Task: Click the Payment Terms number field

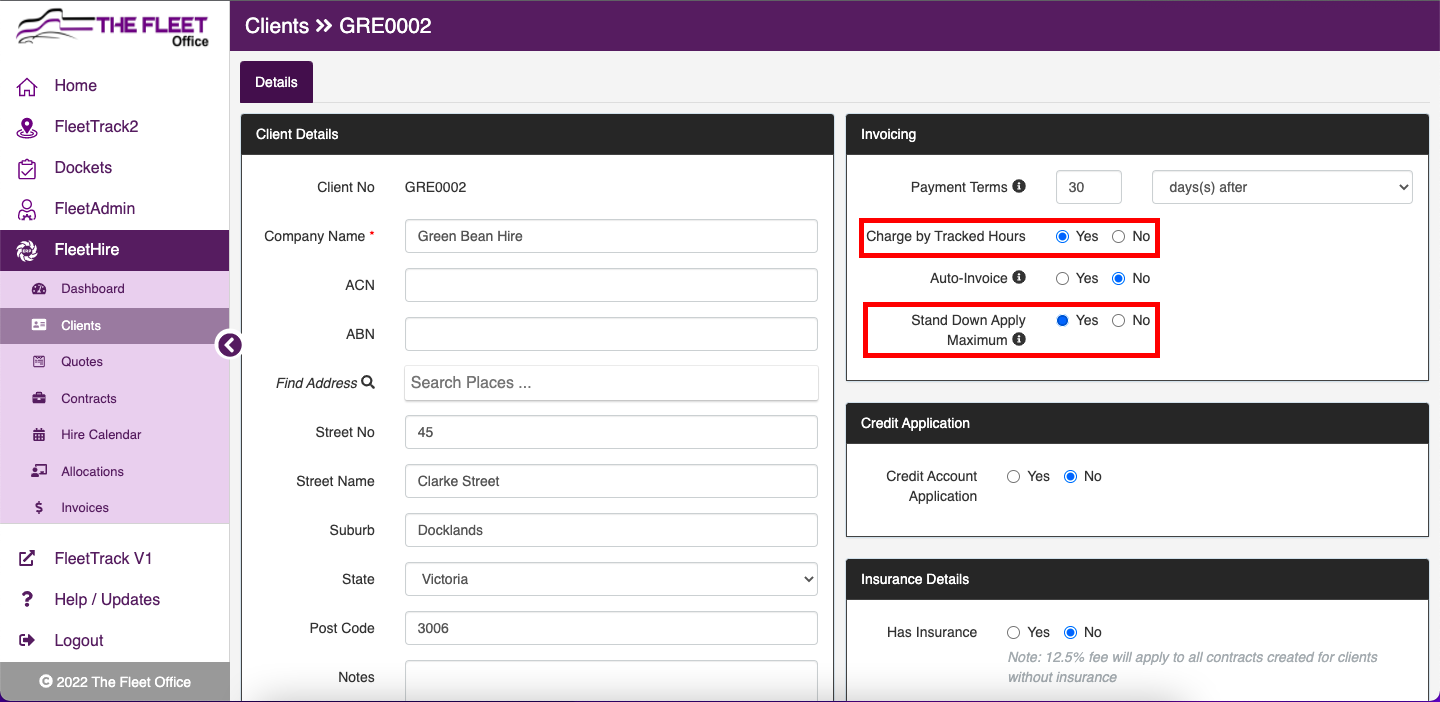Action: pyautogui.click(x=1088, y=187)
